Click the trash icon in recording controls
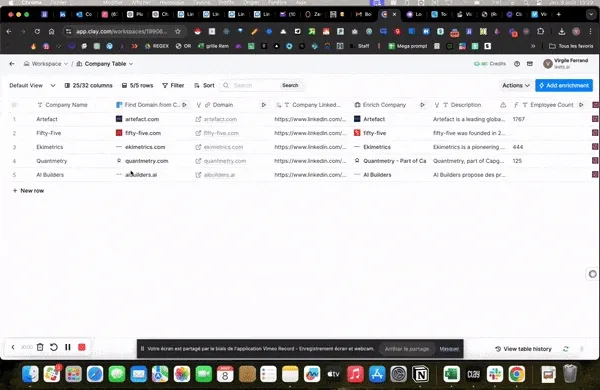 (40, 347)
